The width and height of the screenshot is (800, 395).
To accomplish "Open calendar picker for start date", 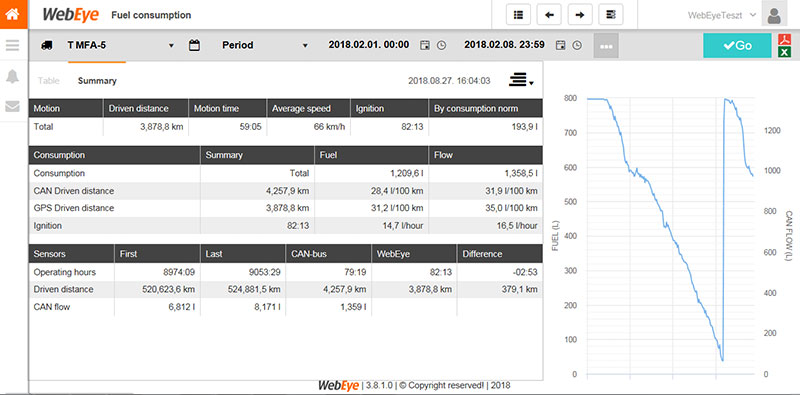I will [424, 45].
